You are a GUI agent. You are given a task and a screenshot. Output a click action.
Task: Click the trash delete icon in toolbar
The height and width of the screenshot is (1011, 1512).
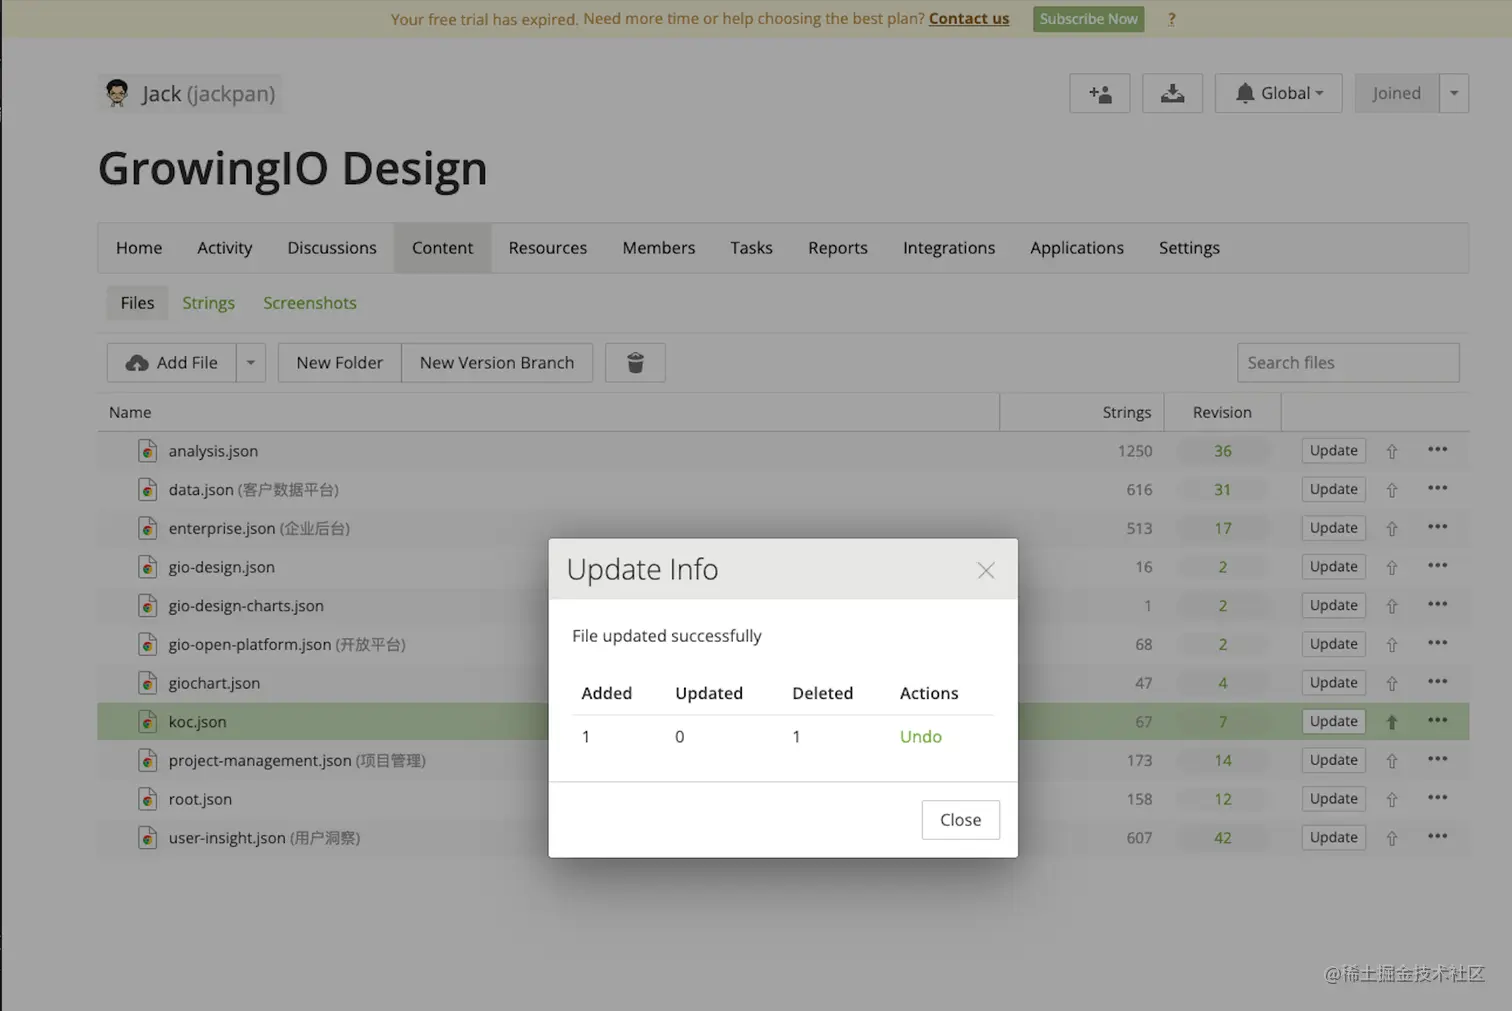[635, 362]
